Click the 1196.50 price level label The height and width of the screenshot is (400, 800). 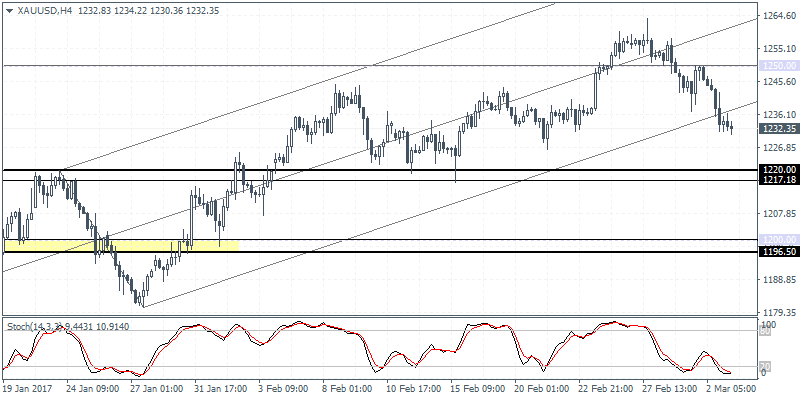777,251
